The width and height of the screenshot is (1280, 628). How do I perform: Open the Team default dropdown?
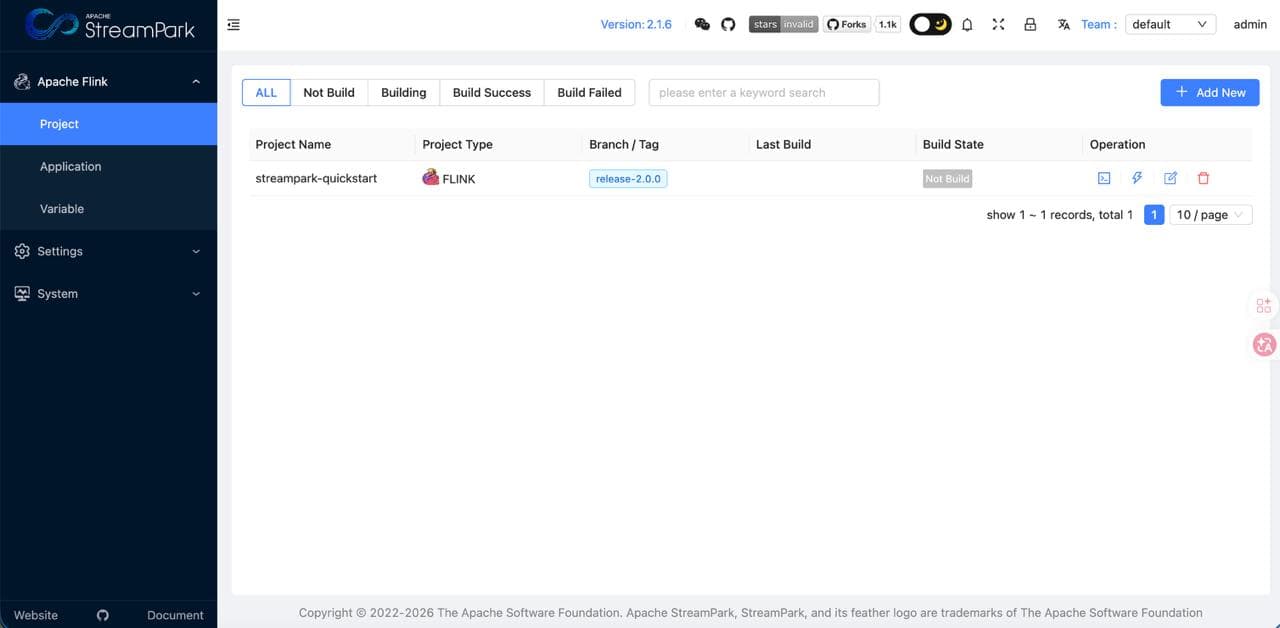[x=1170, y=24]
